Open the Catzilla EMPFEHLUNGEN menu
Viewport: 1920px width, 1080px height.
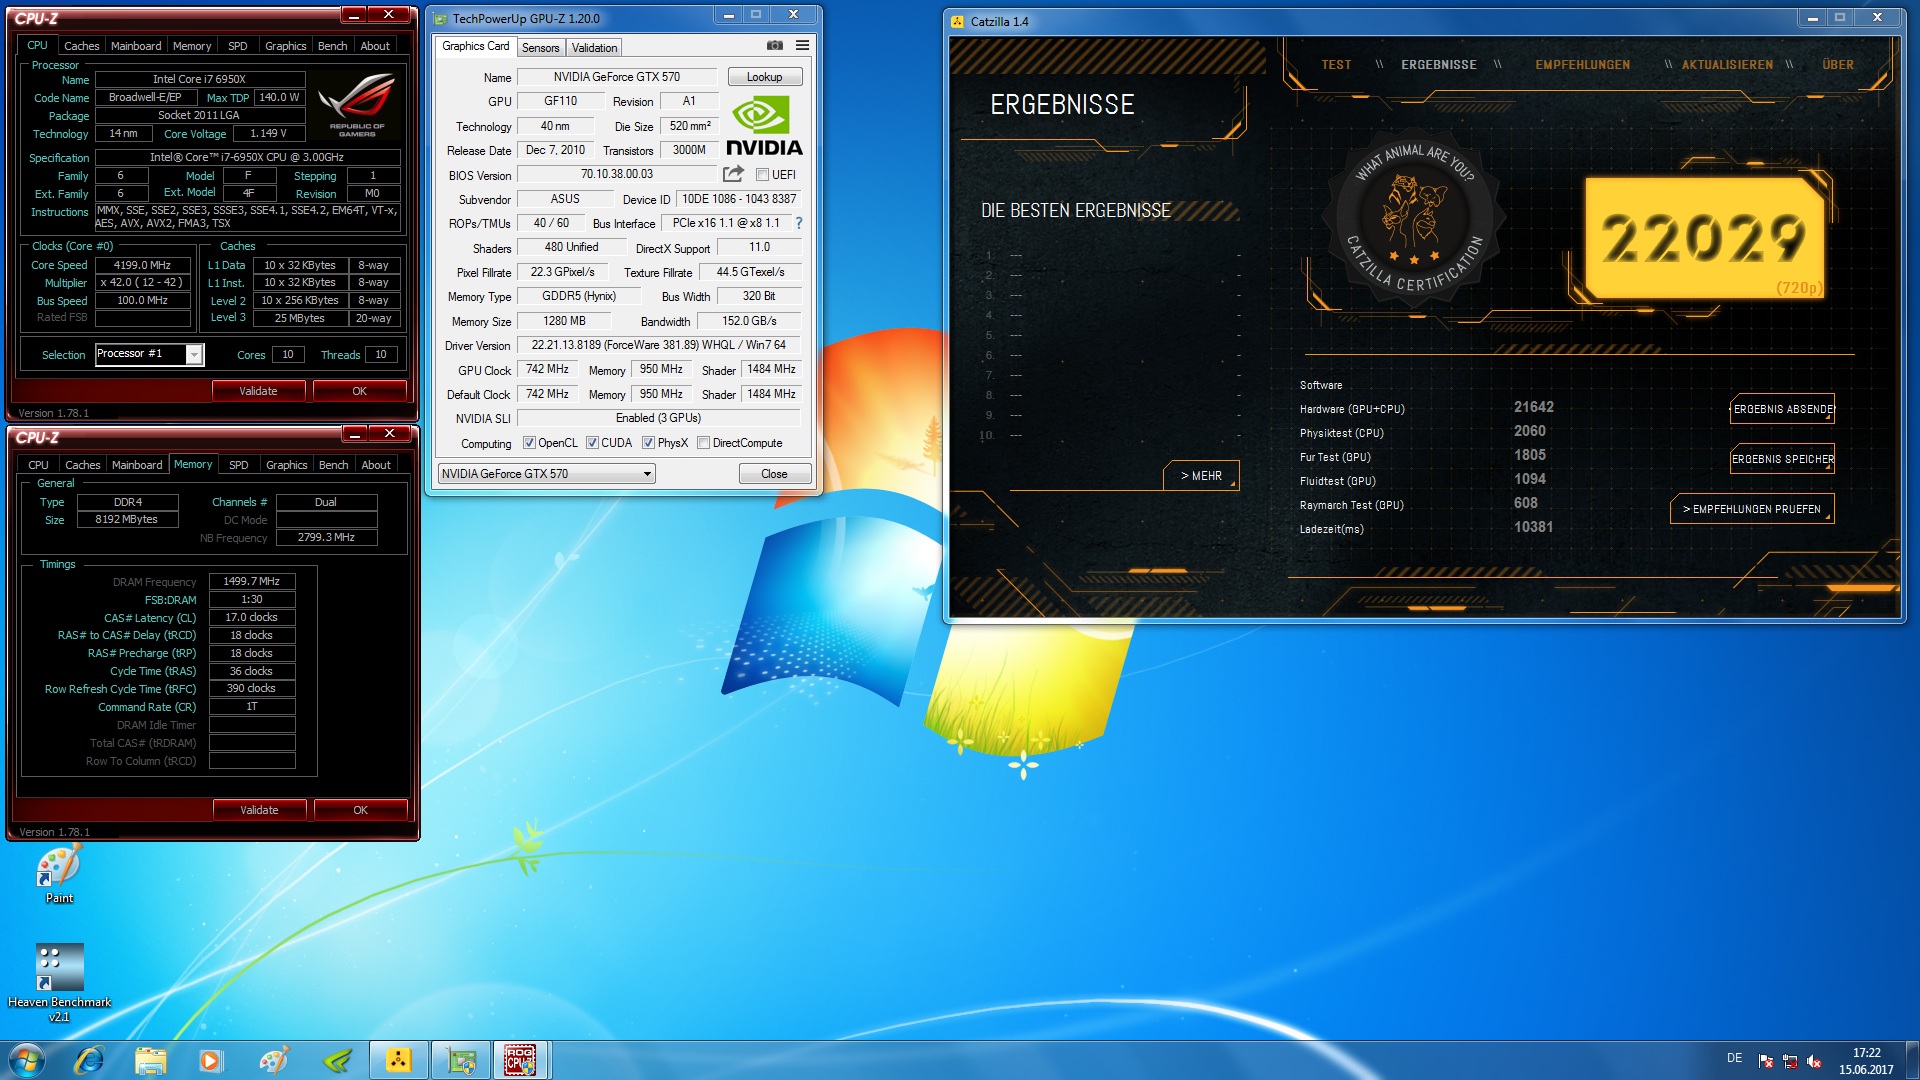coord(1582,65)
